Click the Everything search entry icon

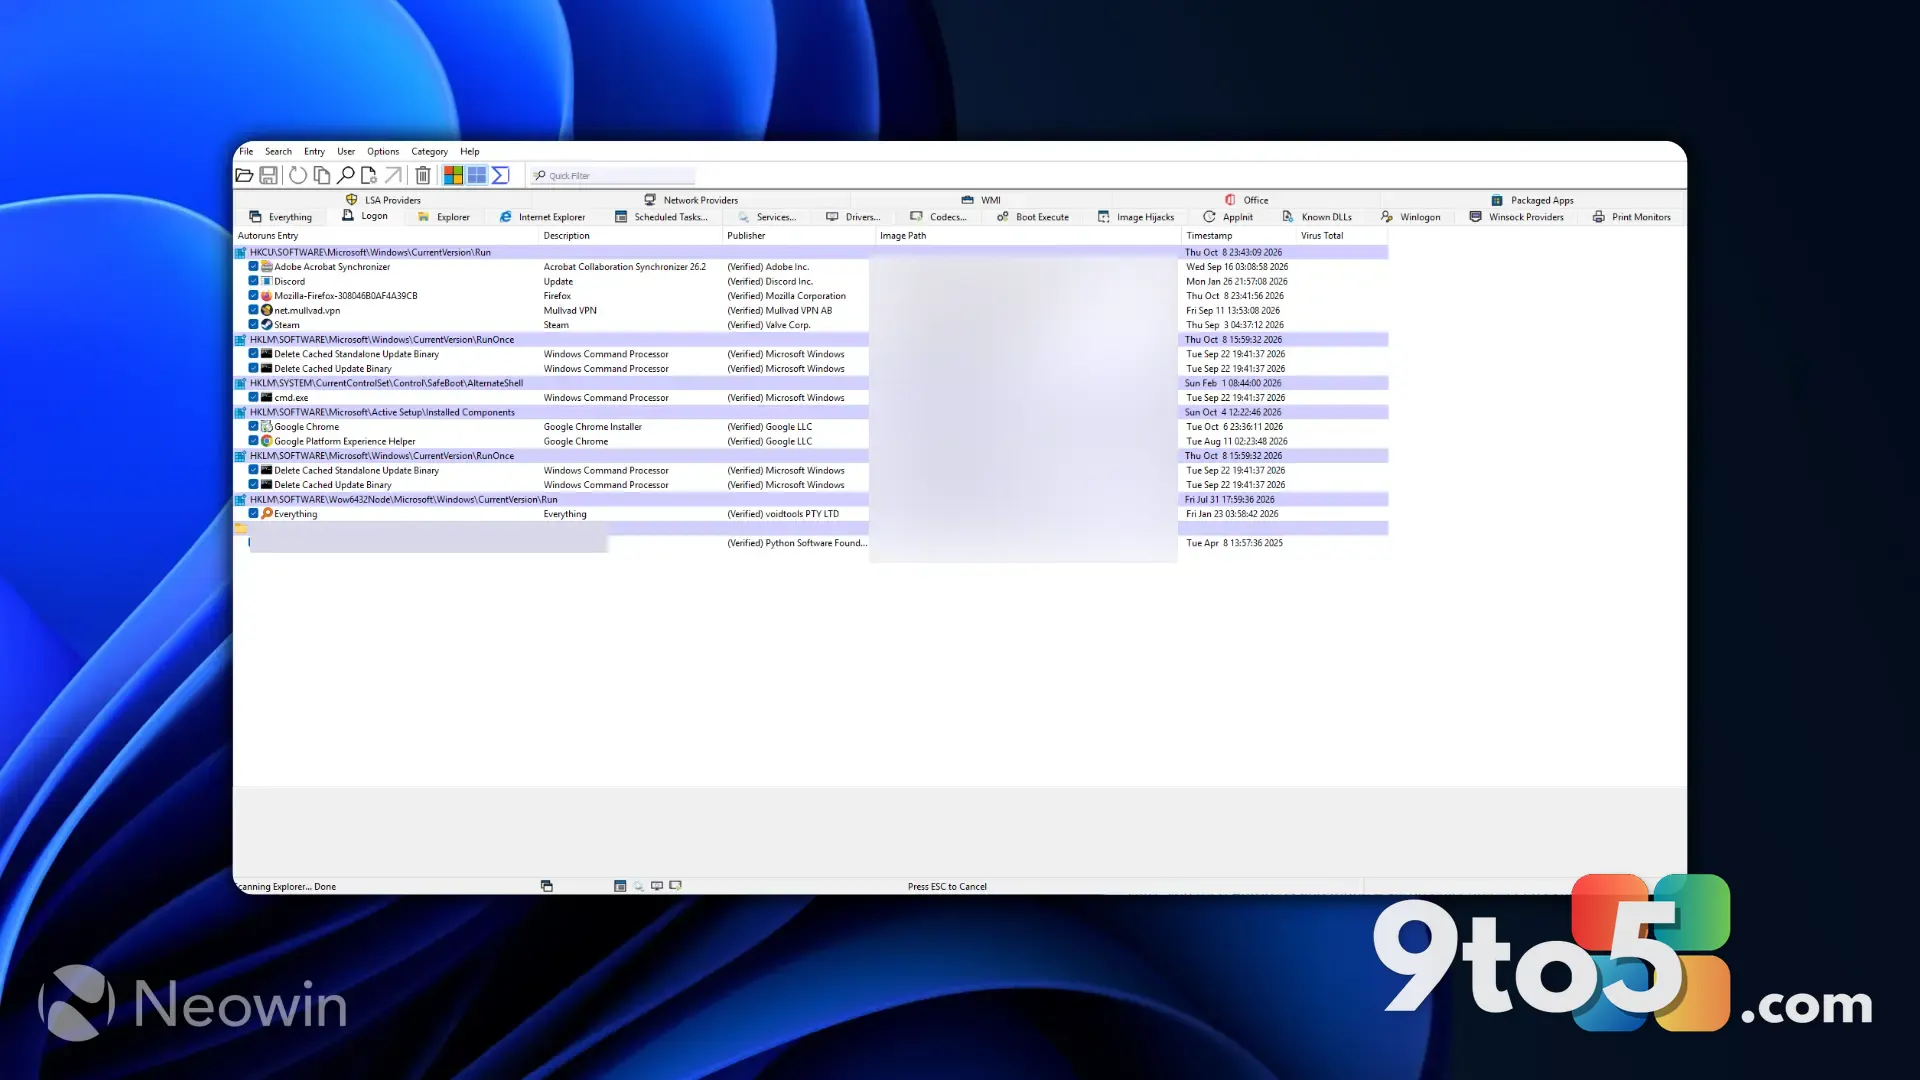[267, 513]
